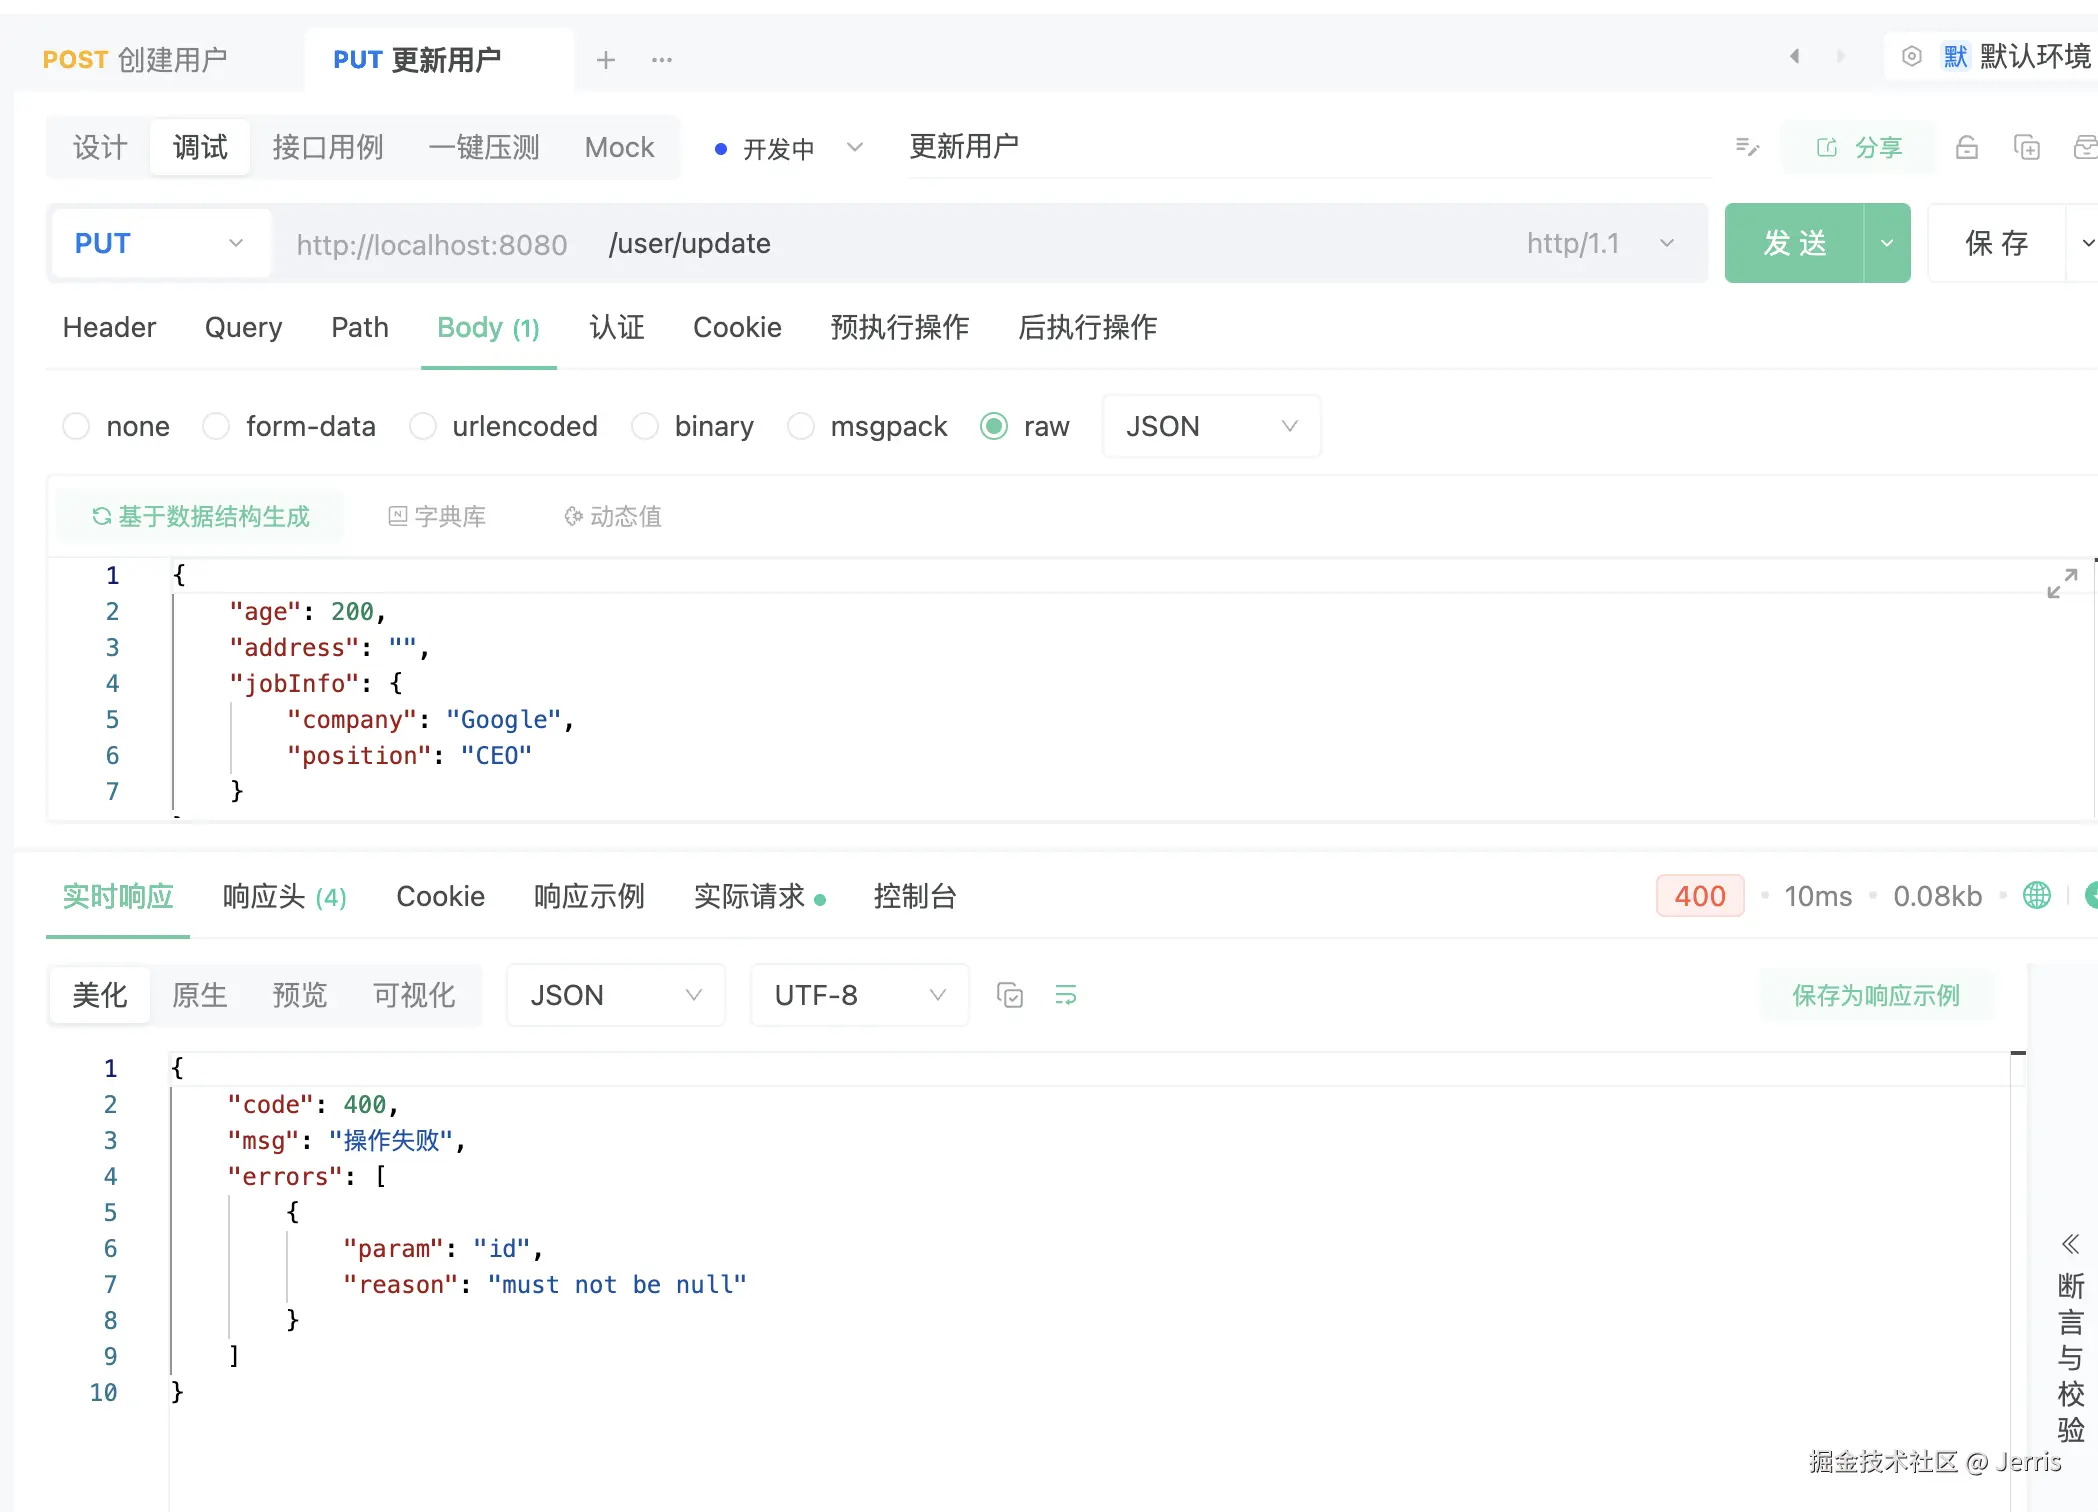Open the 接口用例 tab
2098x1512 pixels.
point(327,148)
